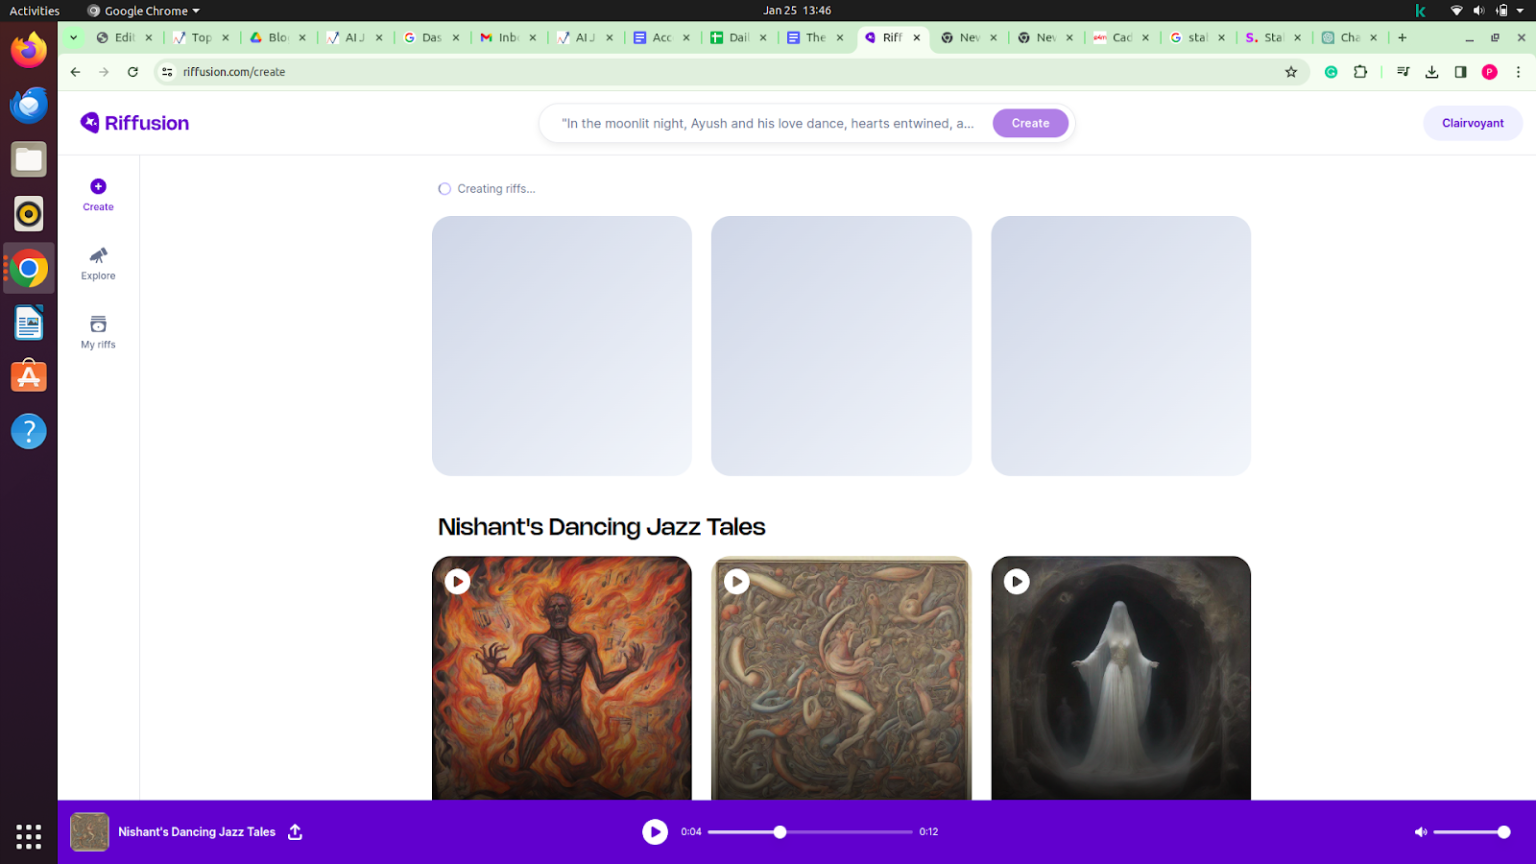1536x864 pixels.
Task: Mute the player volume speaker icon
Action: 1420,832
